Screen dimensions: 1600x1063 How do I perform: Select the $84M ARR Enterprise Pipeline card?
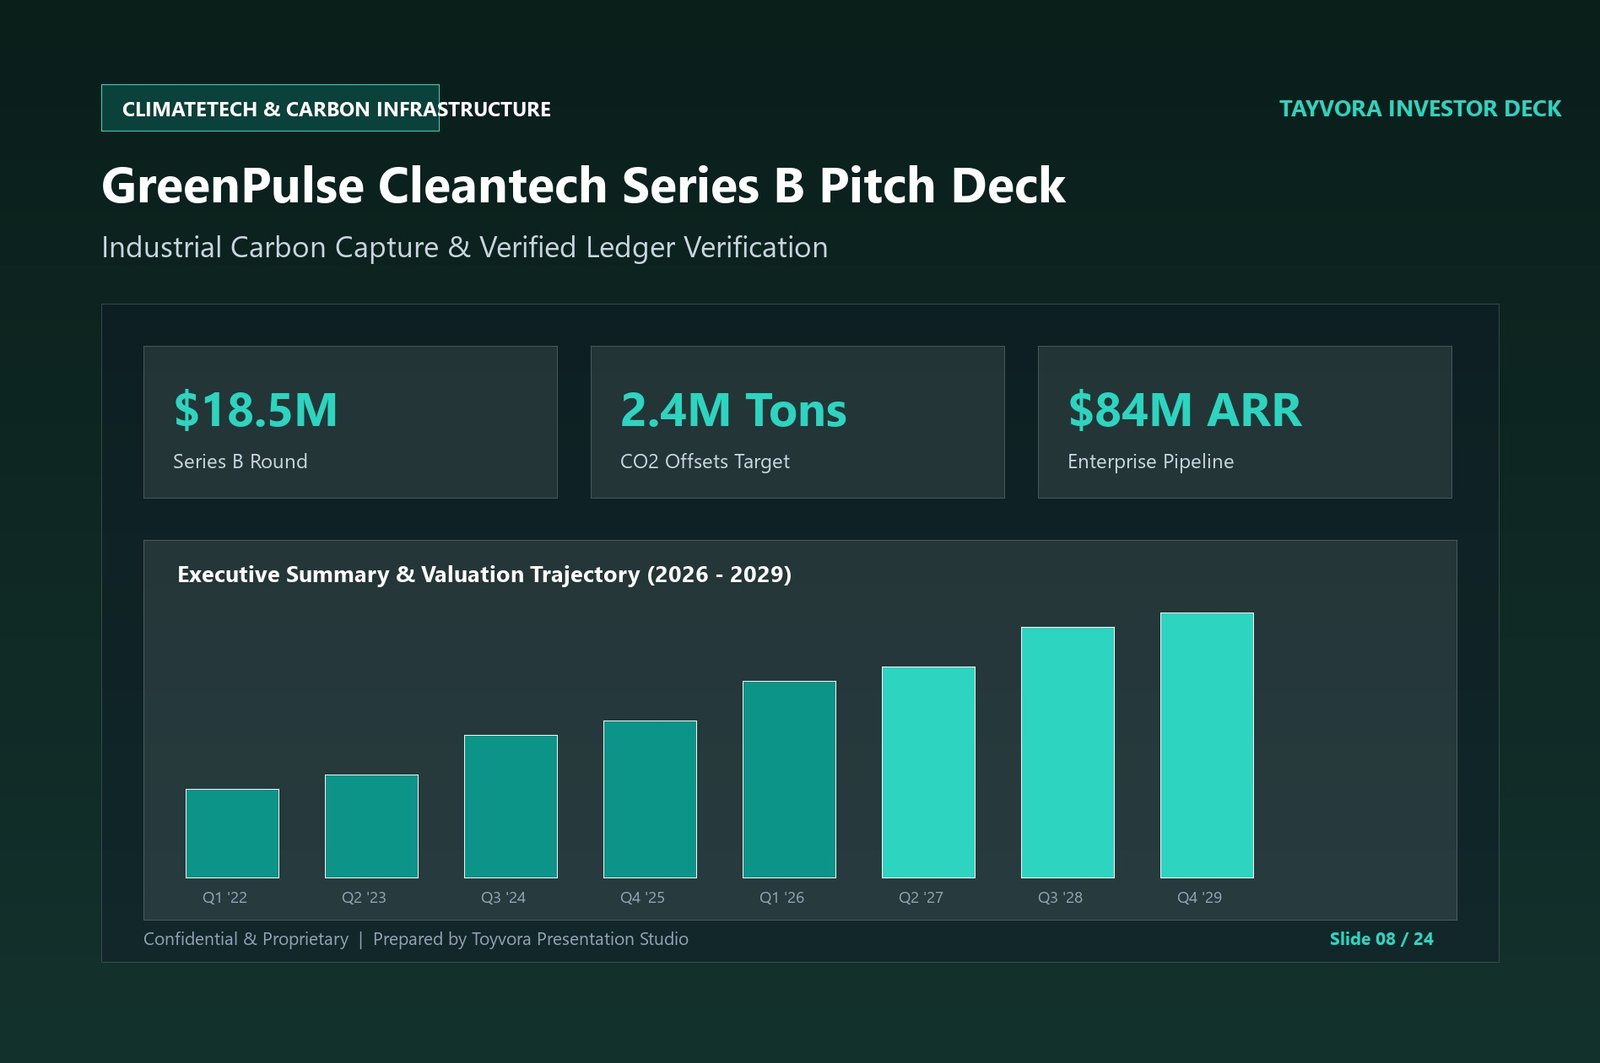coord(1245,422)
